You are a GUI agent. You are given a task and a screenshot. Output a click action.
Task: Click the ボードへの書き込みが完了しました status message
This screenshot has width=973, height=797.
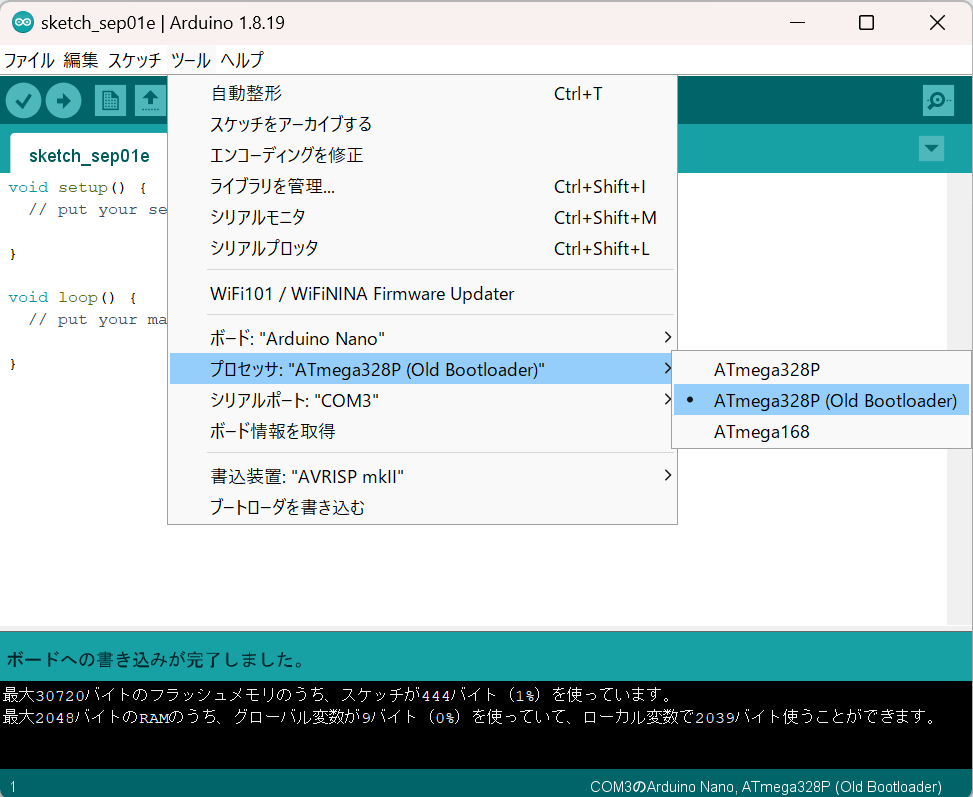[155, 659]
